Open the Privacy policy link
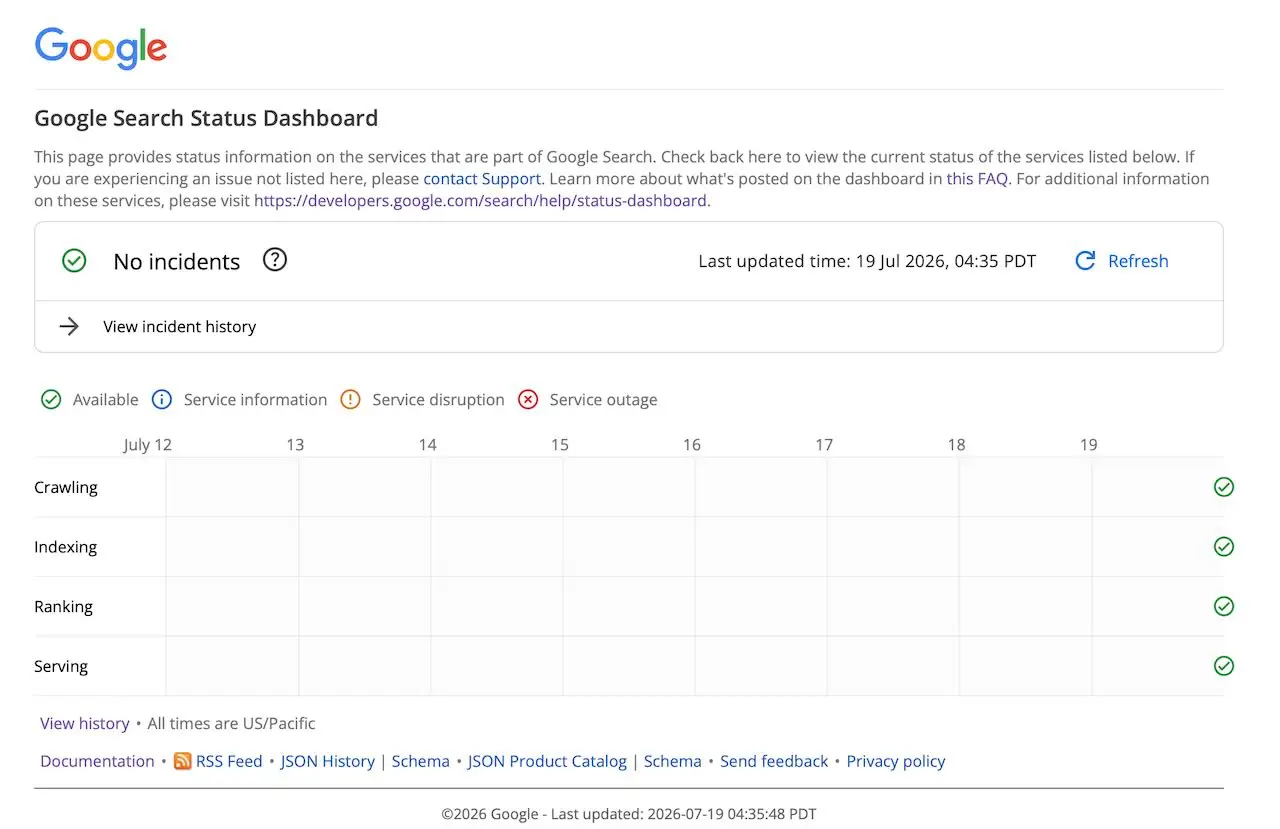This screenshot has height=829, width=1280. point(896,761)
